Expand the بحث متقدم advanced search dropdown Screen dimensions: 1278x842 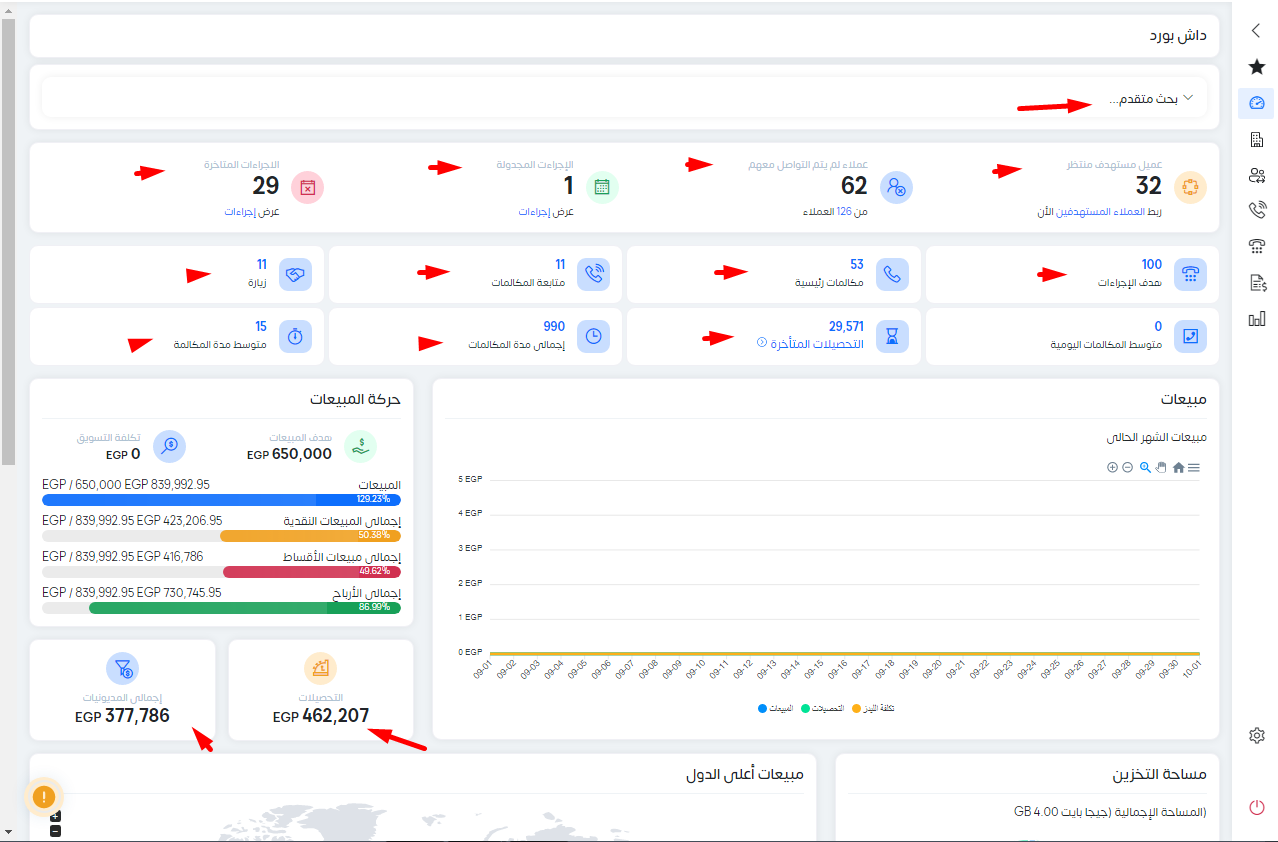(x=1150, y=97)
